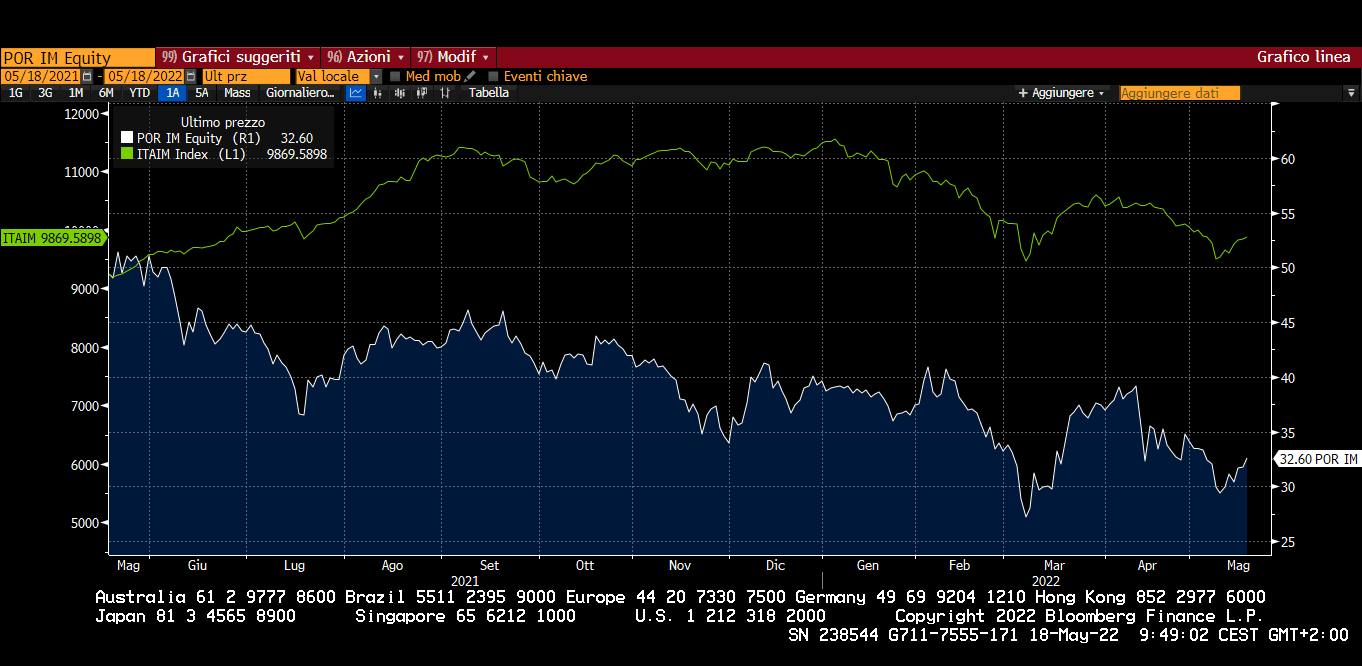Expand the Val locale currency dropdown
This screenshot has height=666, width=1362.
[x=376, y=76]
